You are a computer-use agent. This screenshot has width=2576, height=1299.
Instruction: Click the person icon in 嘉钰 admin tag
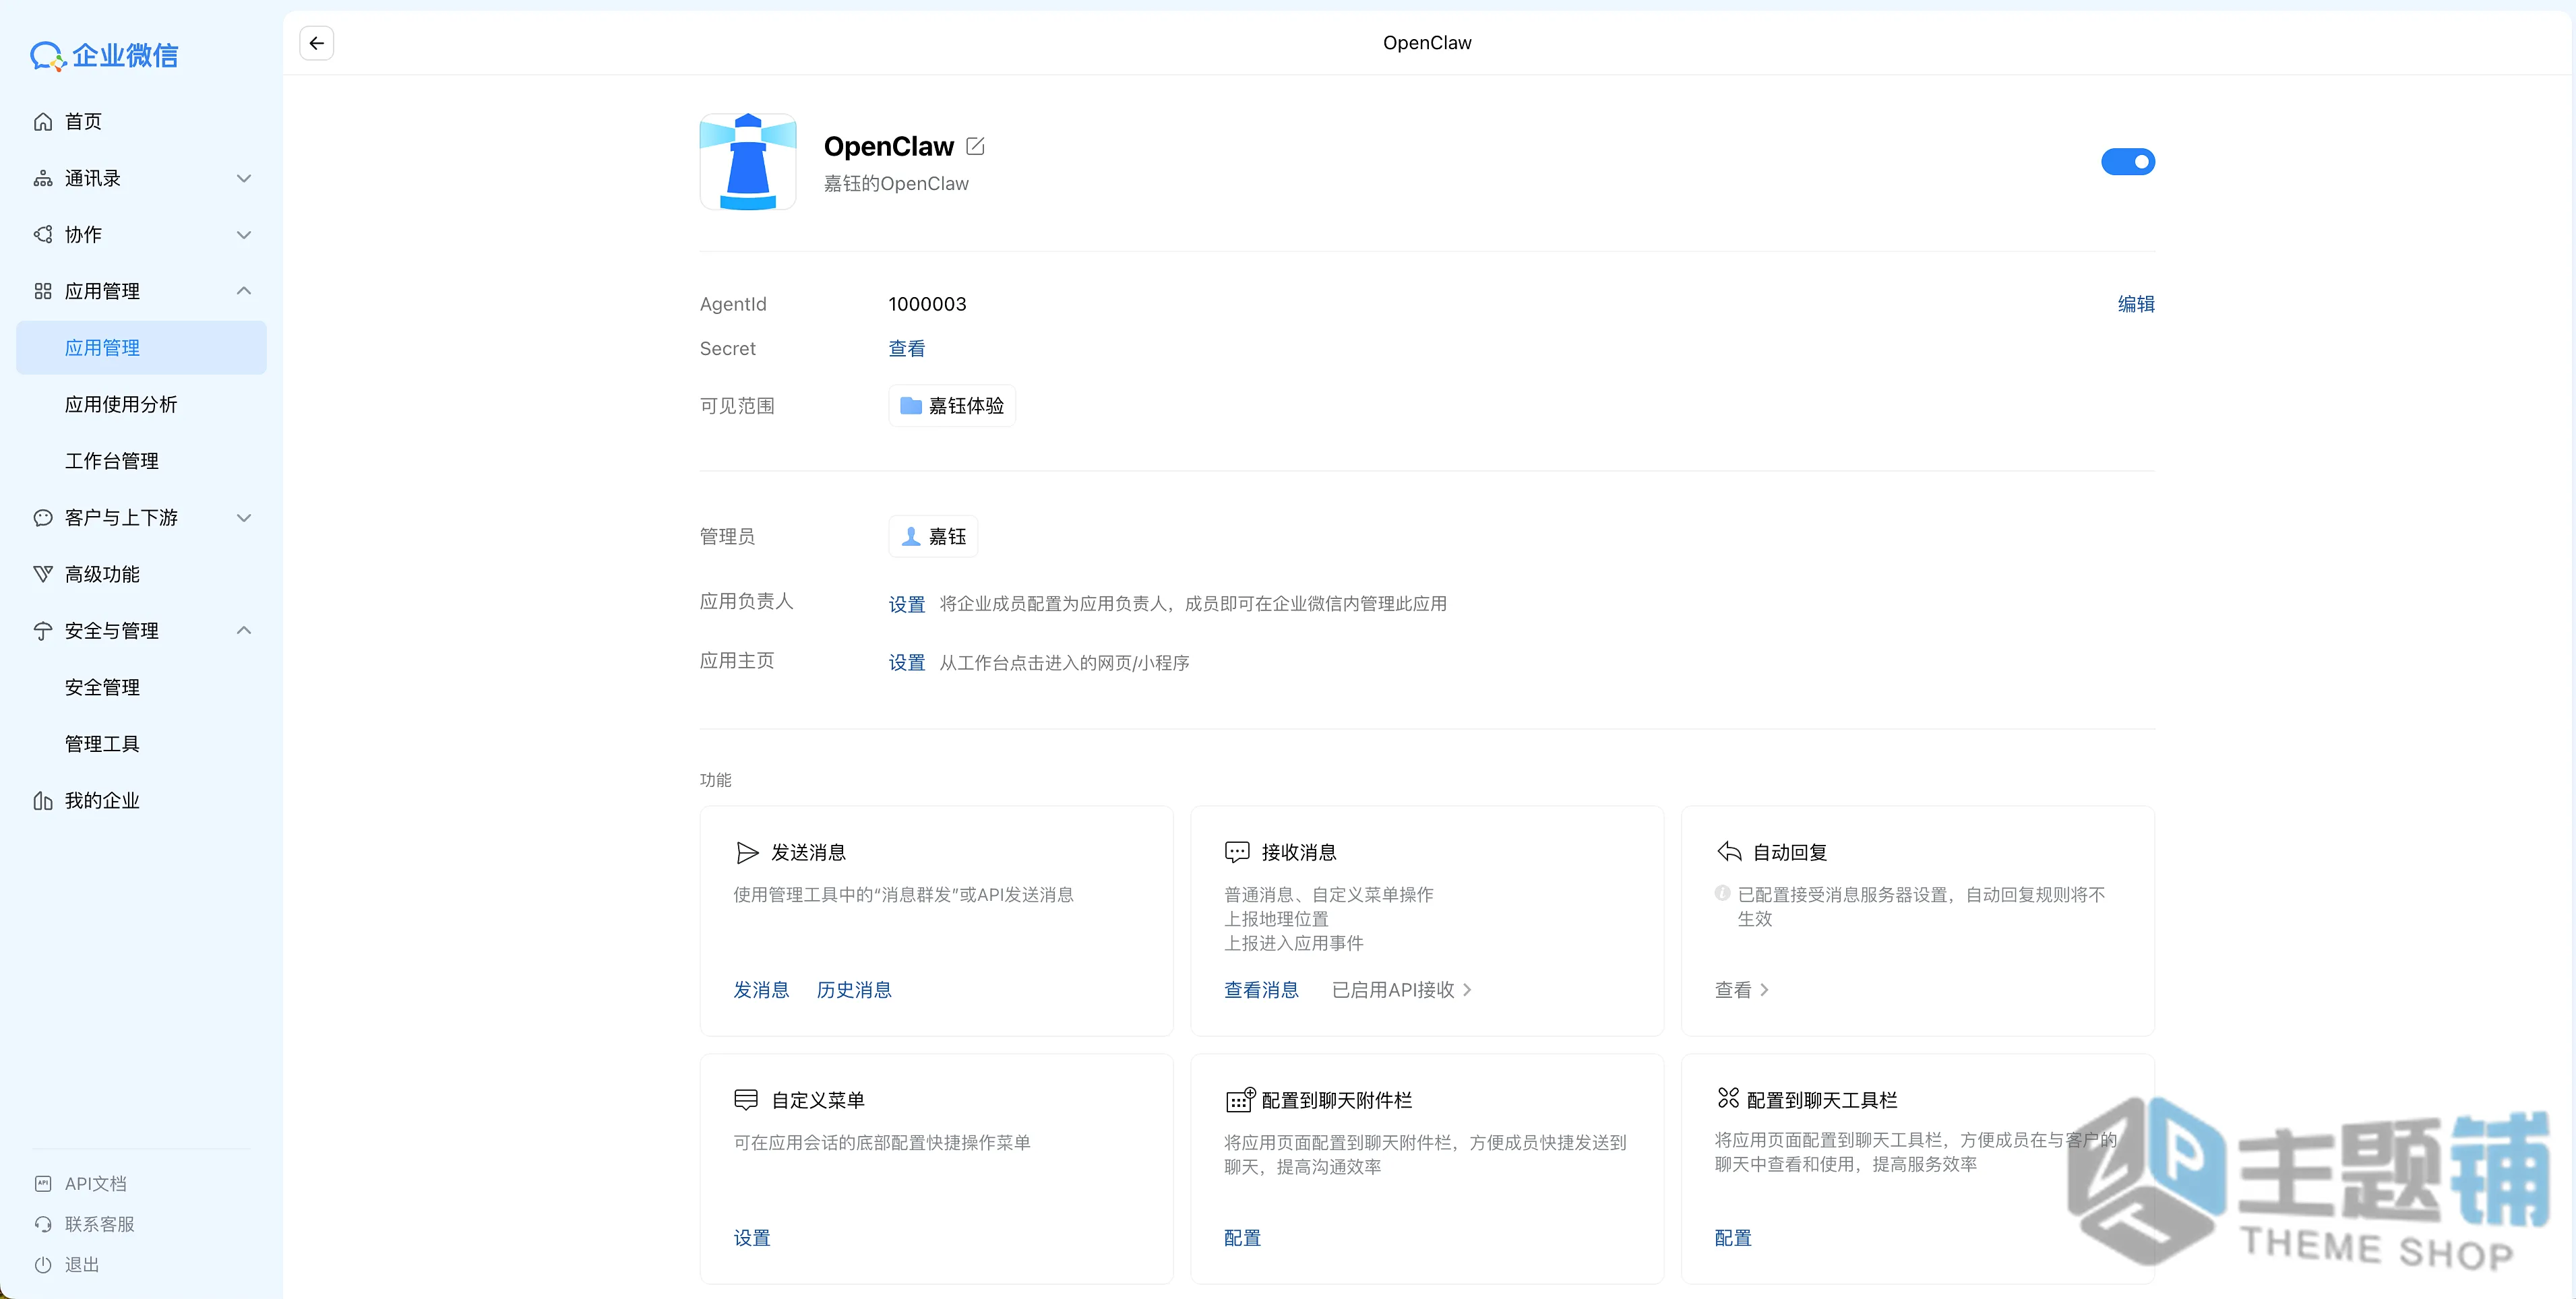[x=911, y=537]
